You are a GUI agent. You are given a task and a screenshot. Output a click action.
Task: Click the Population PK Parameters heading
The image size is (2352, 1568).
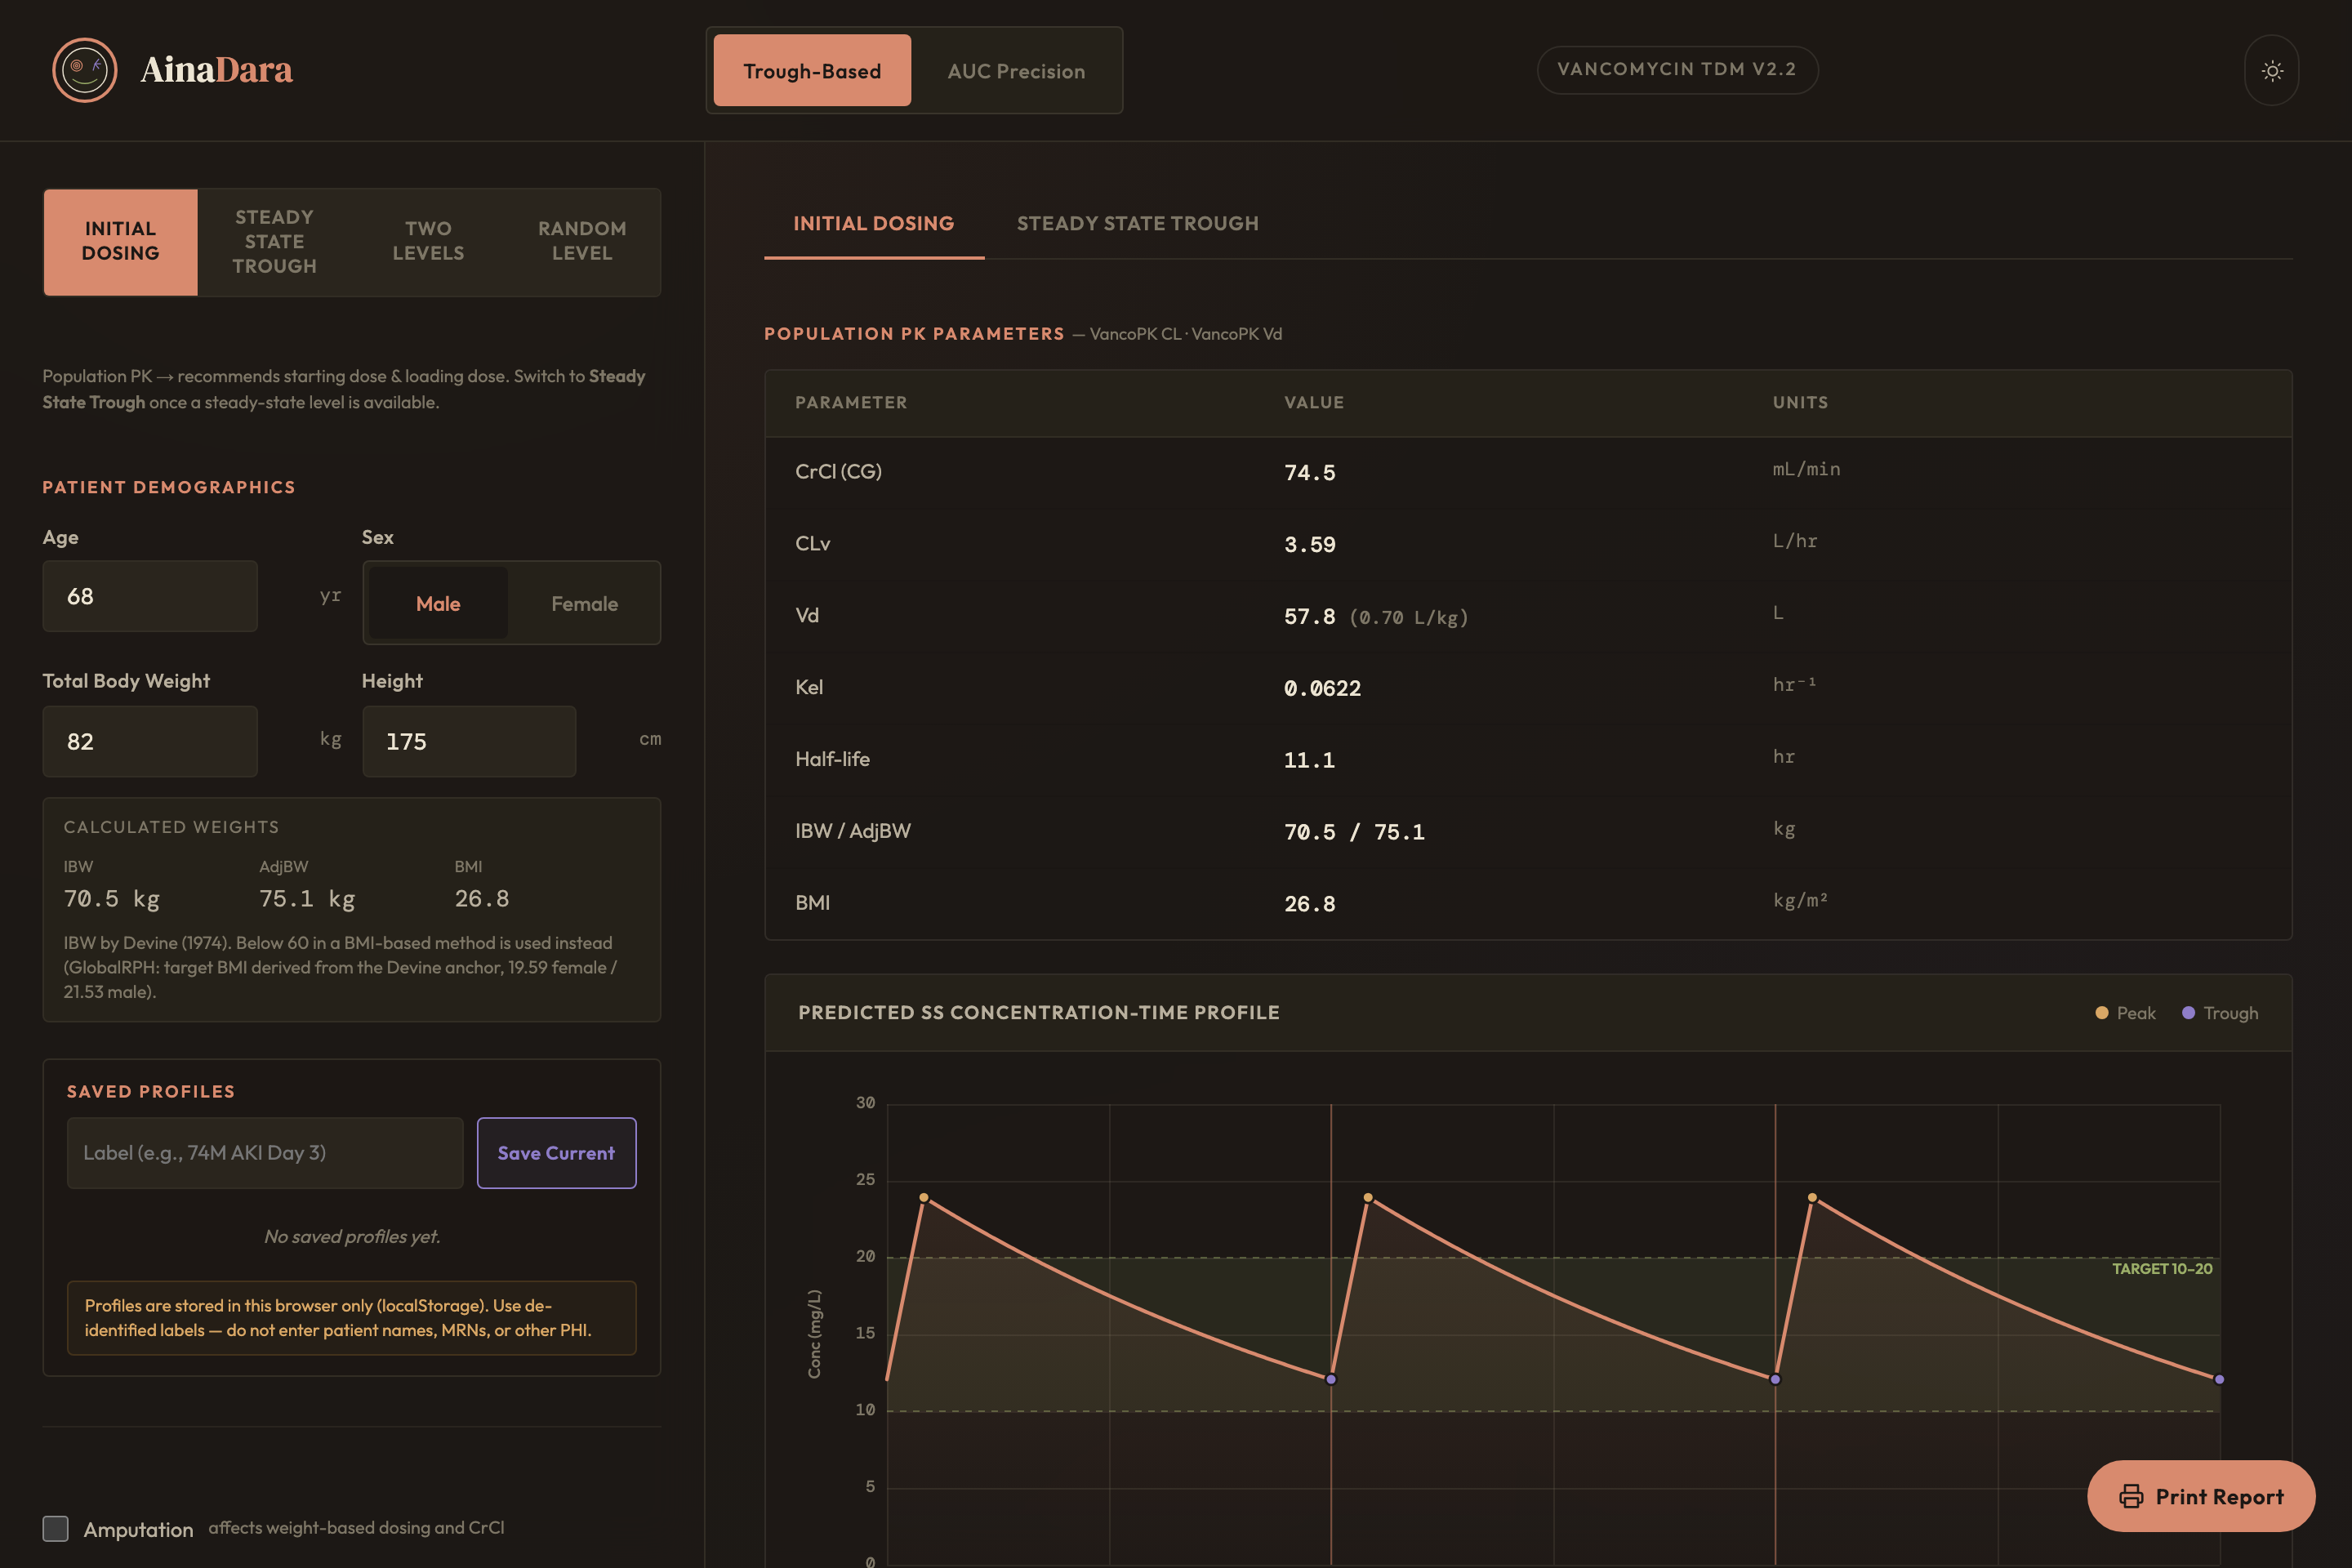point(914,334)
